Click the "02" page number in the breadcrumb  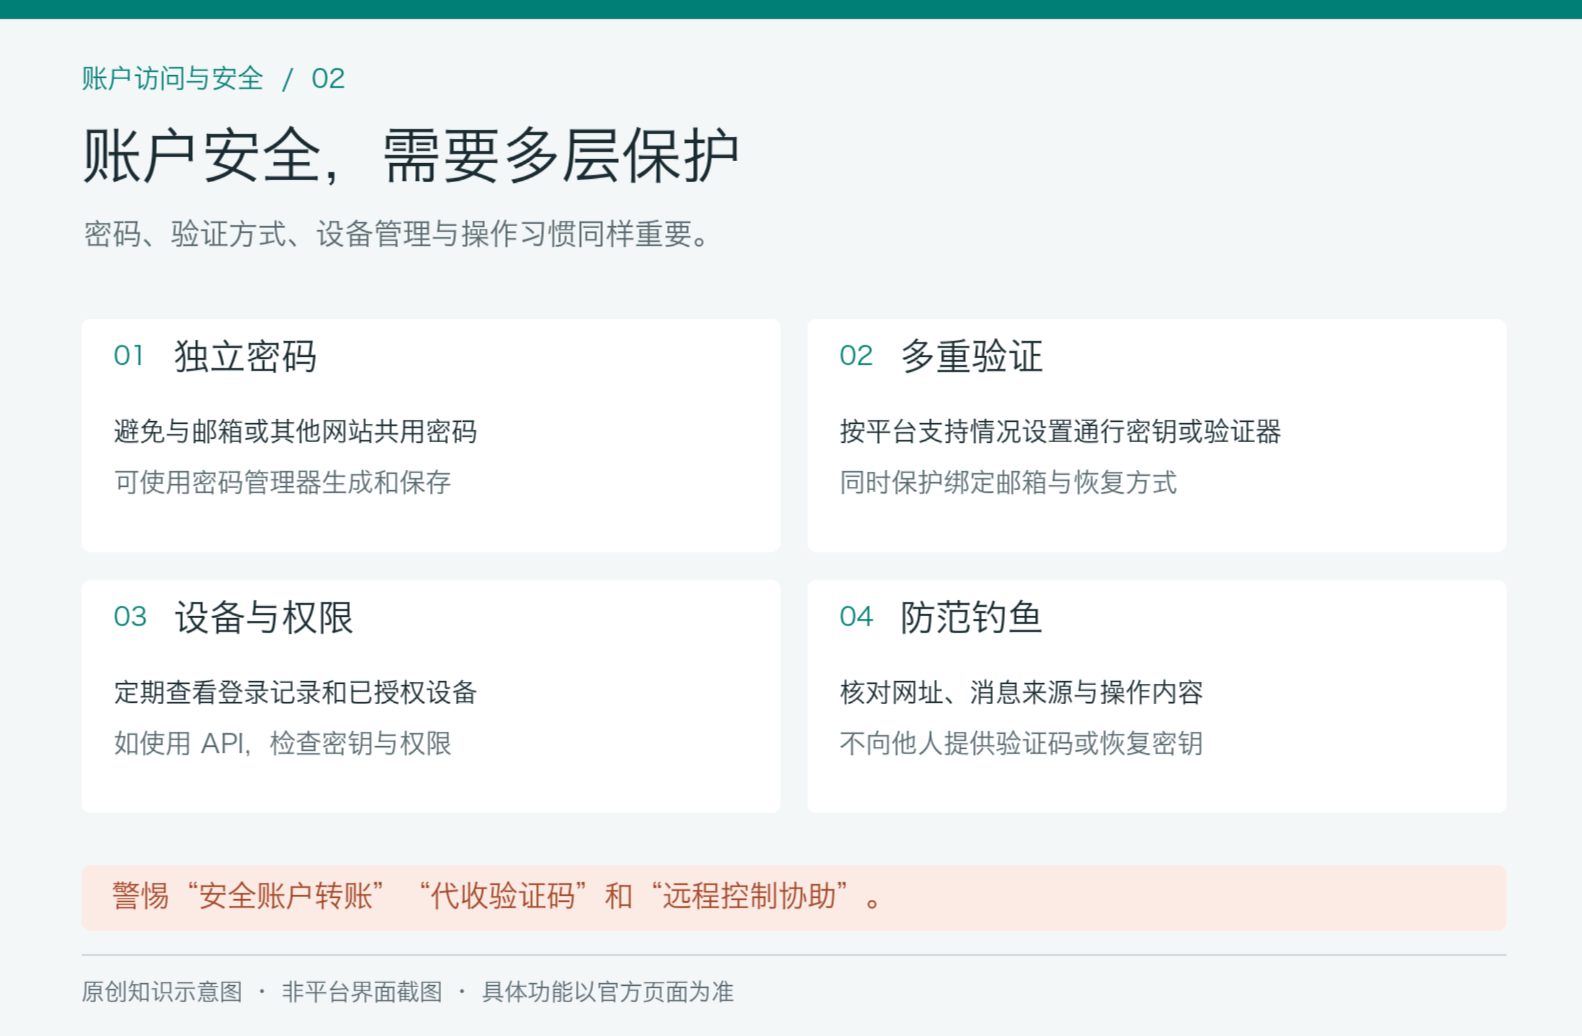coord(328,78)
